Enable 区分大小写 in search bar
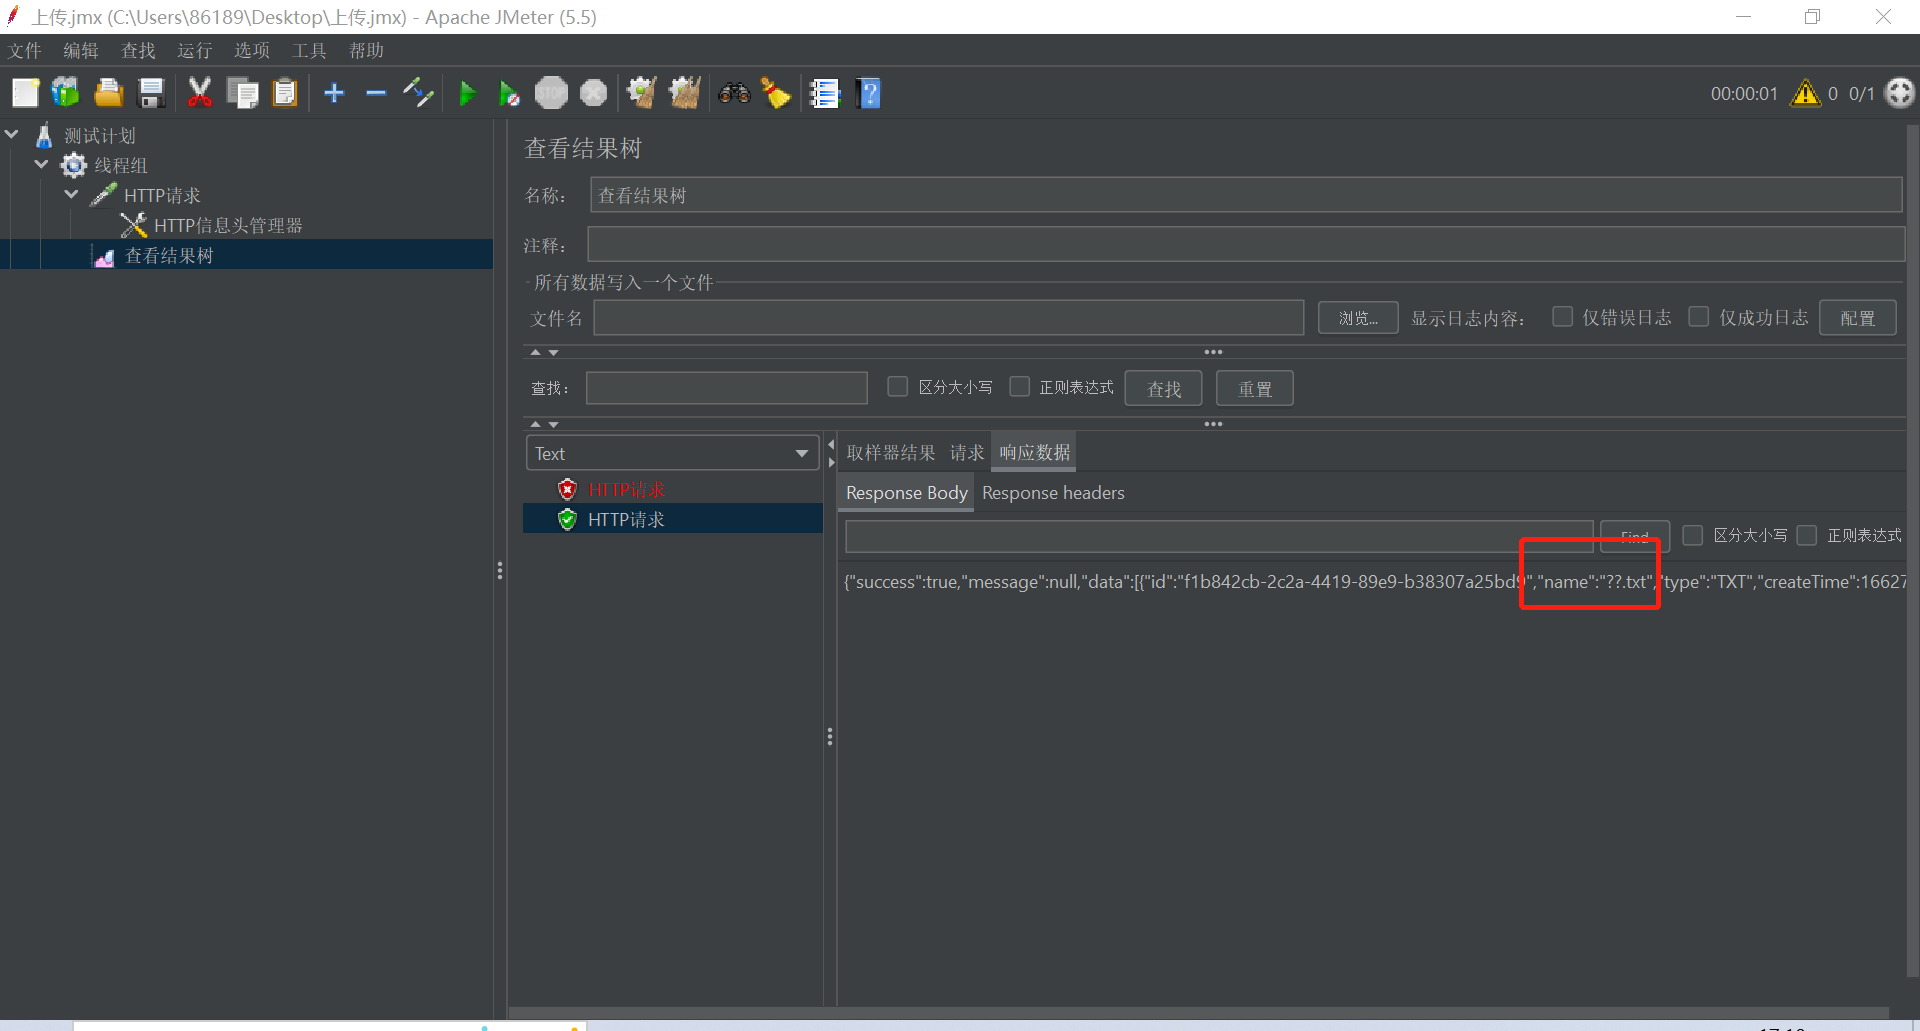The image size is (1920, 1031). click(x=897, y=386)
